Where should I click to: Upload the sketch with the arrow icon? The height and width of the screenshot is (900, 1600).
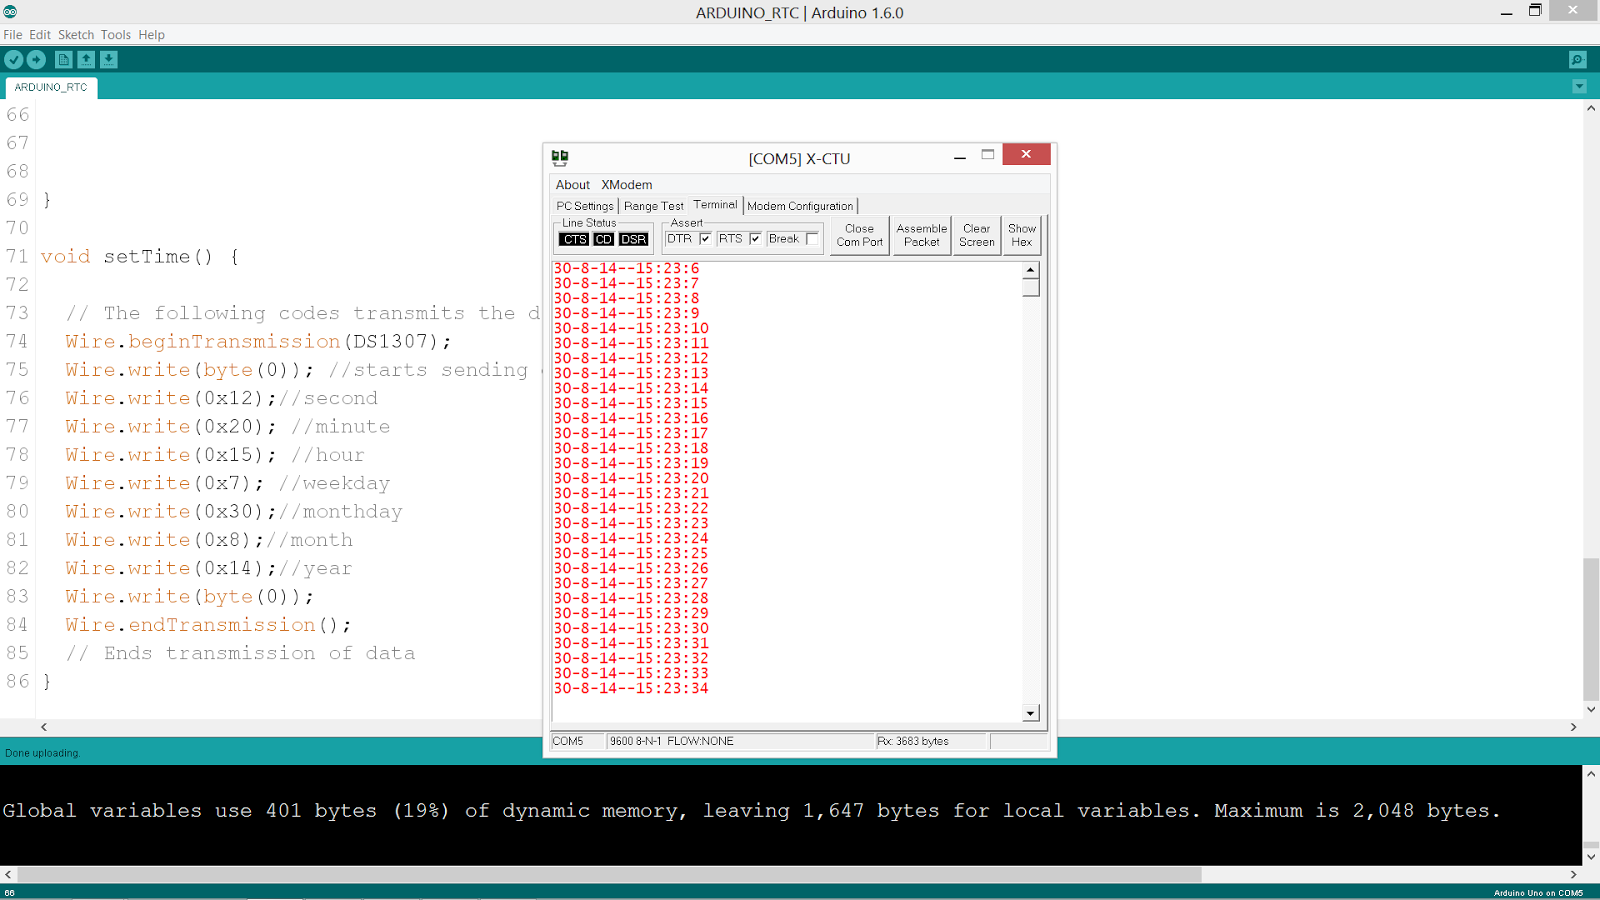(x=36, y=59)
